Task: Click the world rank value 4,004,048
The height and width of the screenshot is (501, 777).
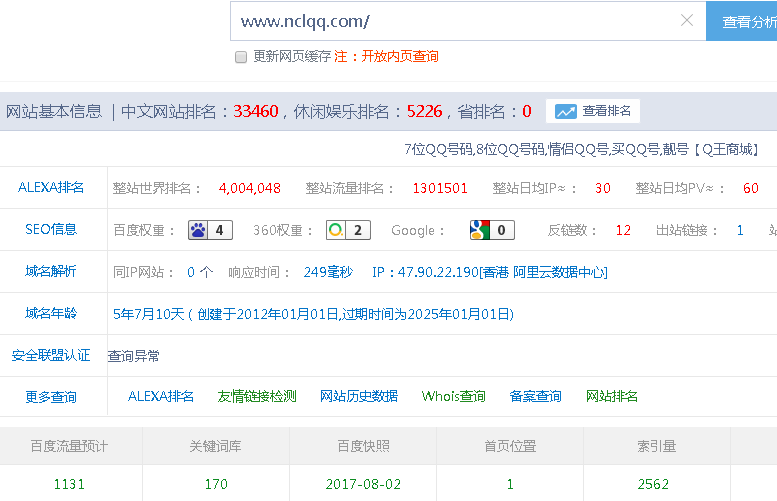Action: (250, 188)
